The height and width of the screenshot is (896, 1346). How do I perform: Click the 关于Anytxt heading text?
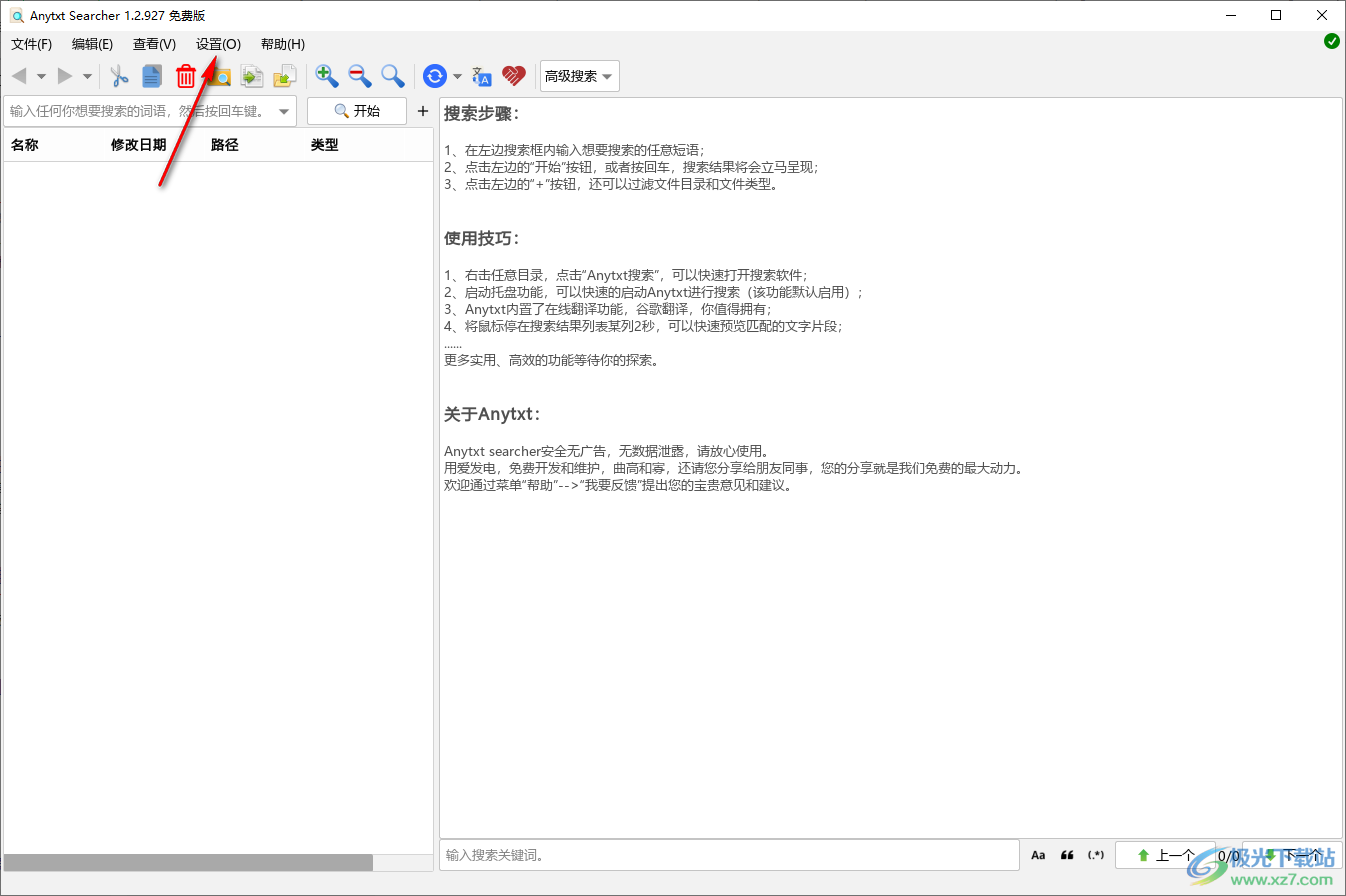[493, 414]
